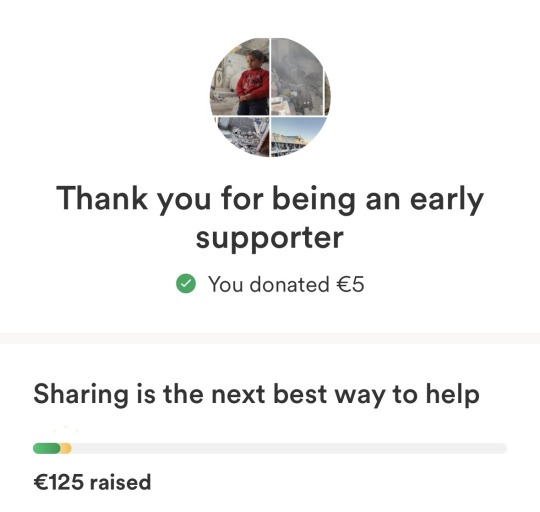Click 'Sharing is the next best way to help'
540x512 pixels.
coord(257,395)
